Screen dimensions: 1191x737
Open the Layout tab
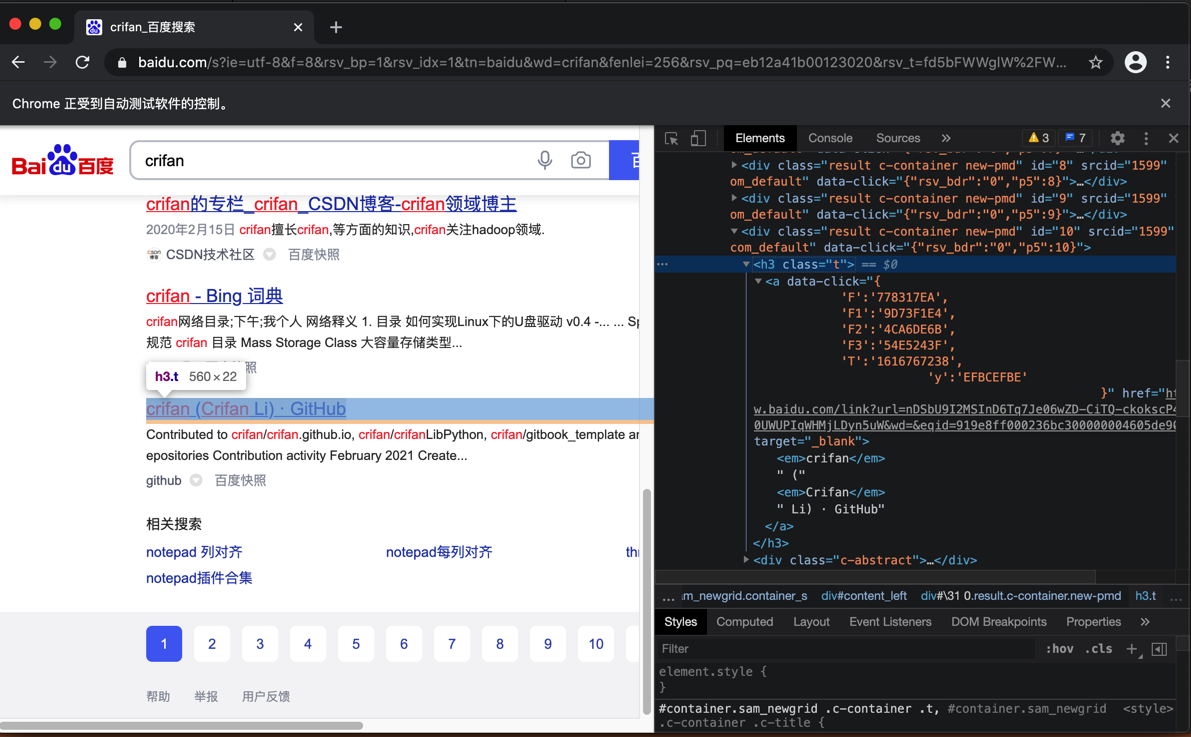click(x=811, y=622)
